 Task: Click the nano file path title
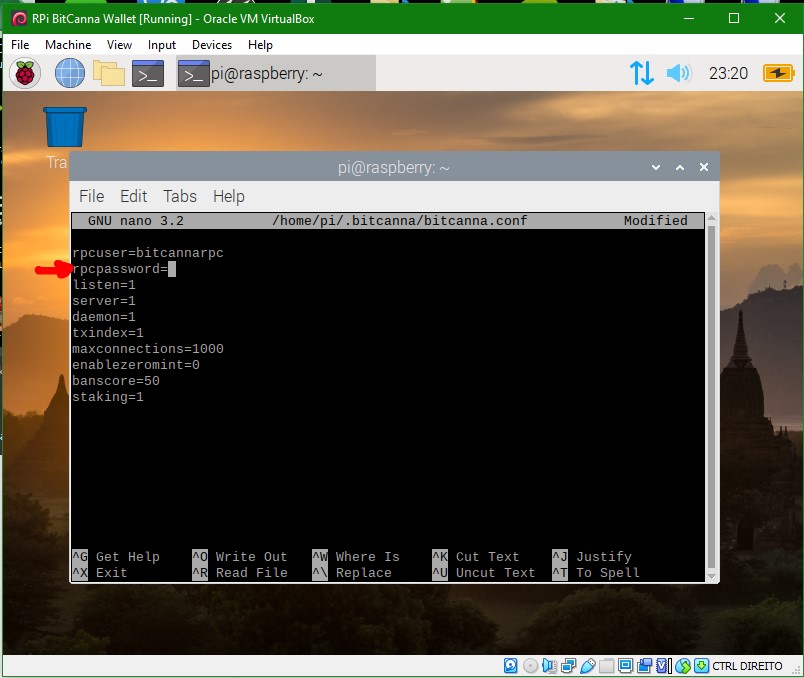[399, 221]
